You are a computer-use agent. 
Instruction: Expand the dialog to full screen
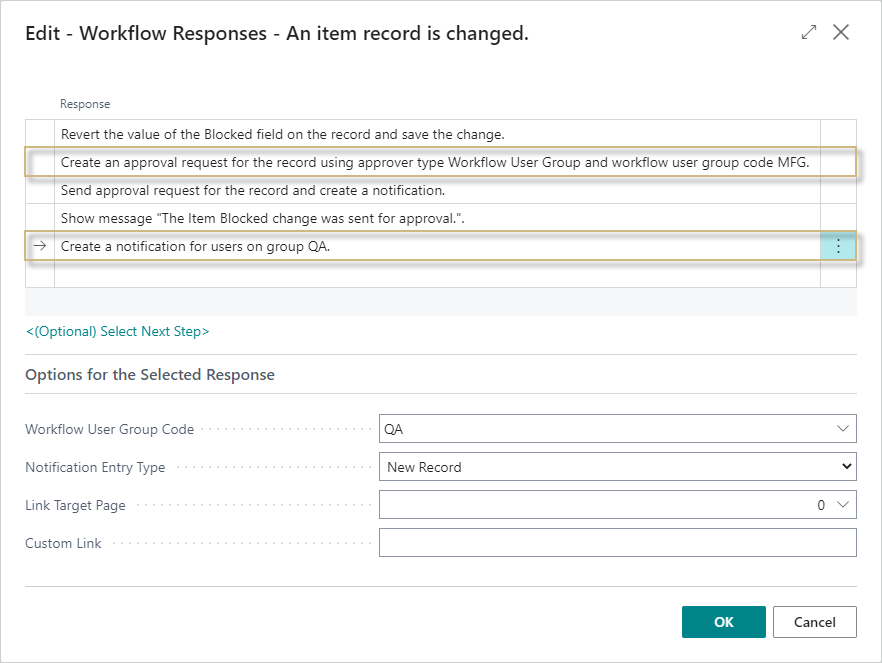pyautogui.click(x=809, y=32)
